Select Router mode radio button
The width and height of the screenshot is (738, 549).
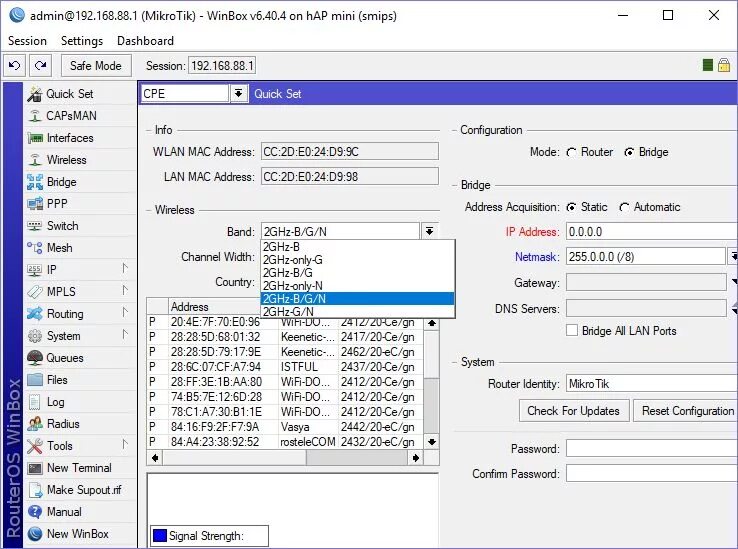point(571,153)
